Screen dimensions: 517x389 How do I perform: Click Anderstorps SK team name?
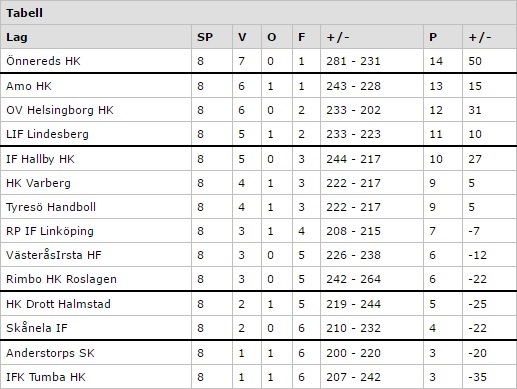tap(50, 353)
